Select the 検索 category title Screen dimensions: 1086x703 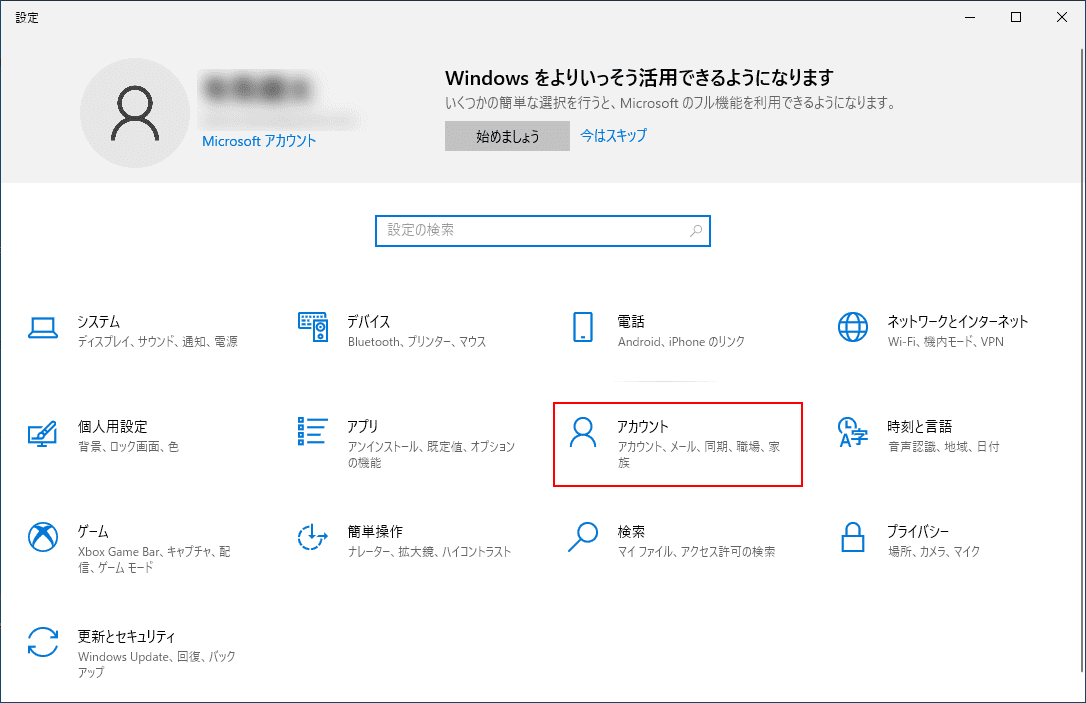tap(631, 531)
